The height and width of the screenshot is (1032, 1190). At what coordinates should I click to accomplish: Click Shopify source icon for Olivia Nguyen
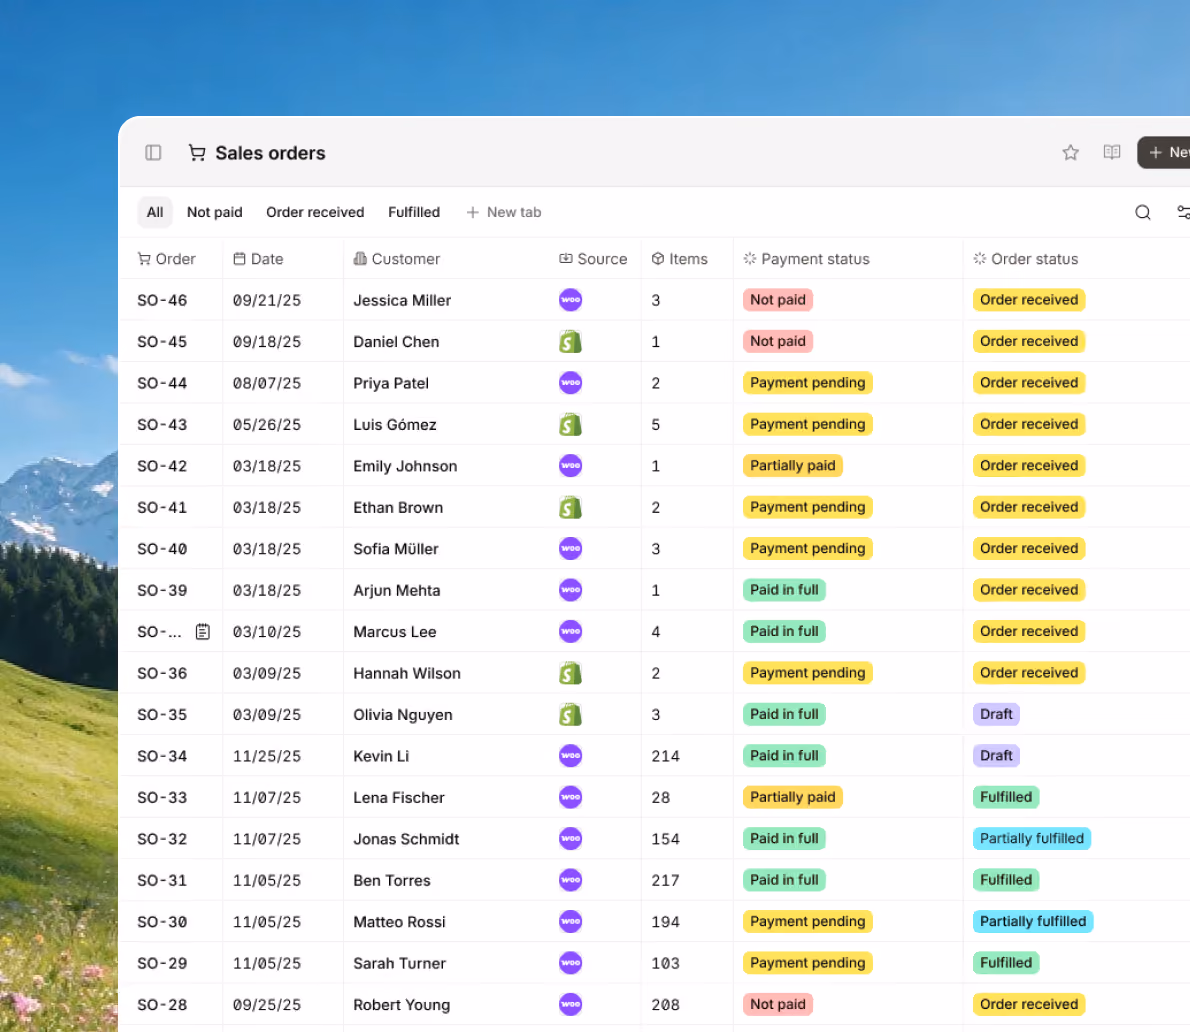pos(571,714)
